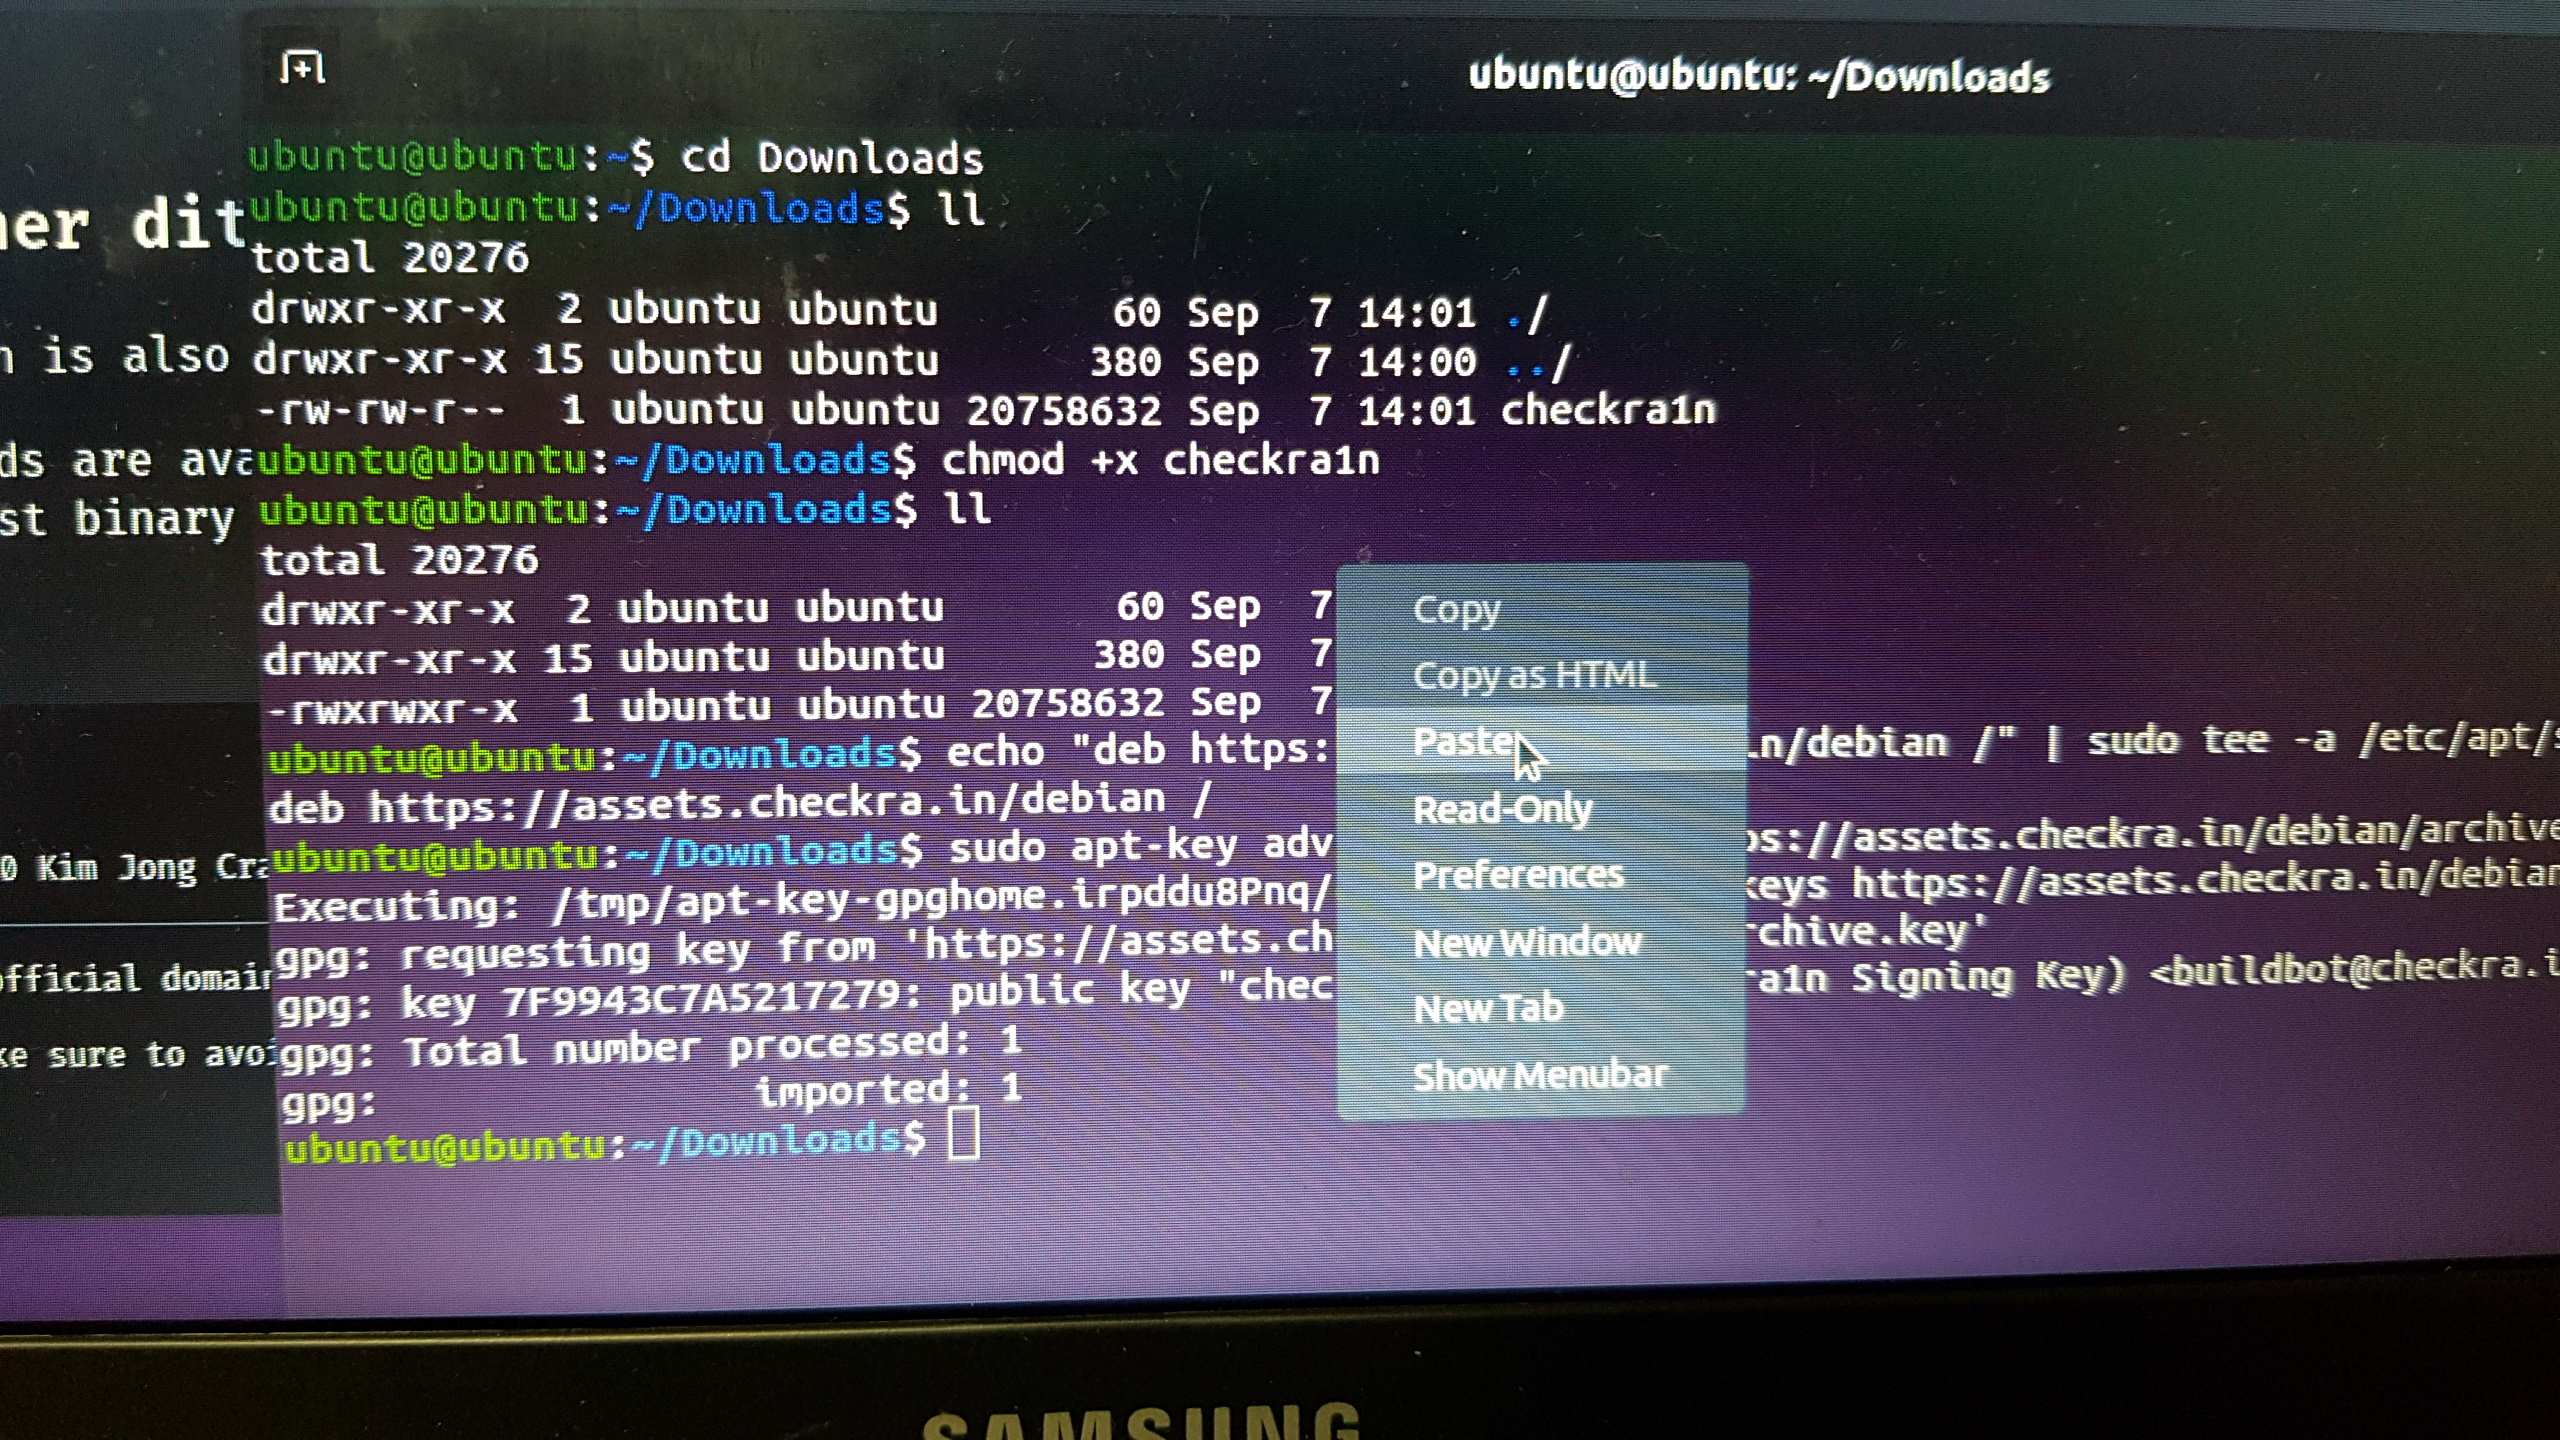Click the -rwxrwxr-x permissions text
Image resolution: width=2560 pixels, height=1440 pixels.
point(392,709)
